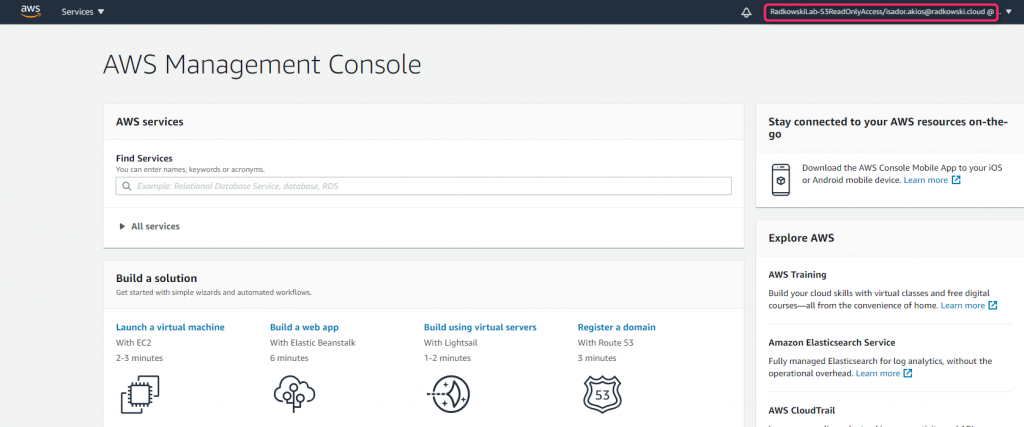Follow Learn more under AWS Training
This screenshot has width=1024, height=427.
coord(963,305)
